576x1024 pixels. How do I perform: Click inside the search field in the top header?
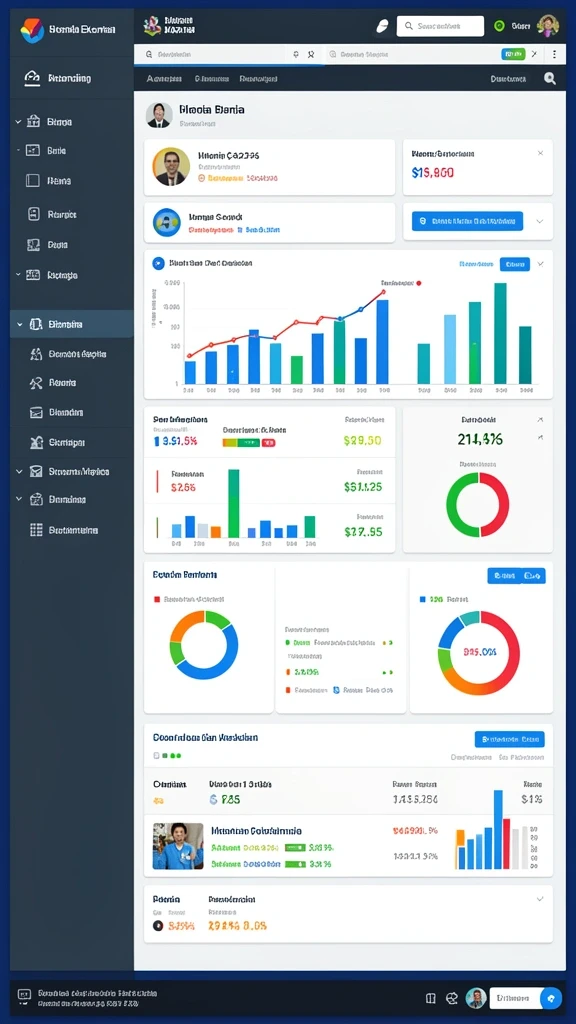pyautogui.click(x=440, y=26)
